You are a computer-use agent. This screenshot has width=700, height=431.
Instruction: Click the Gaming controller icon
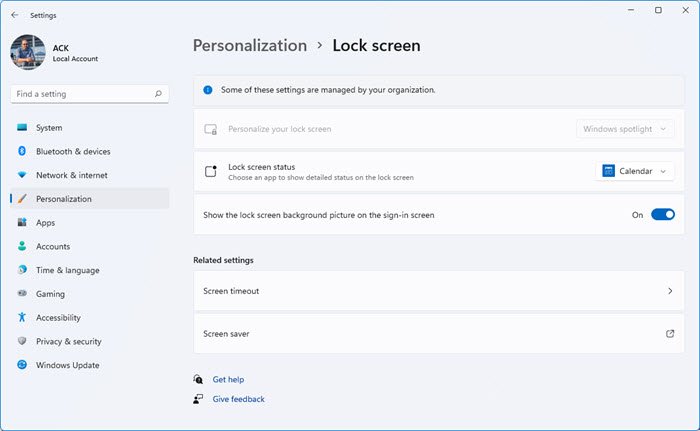22,293
